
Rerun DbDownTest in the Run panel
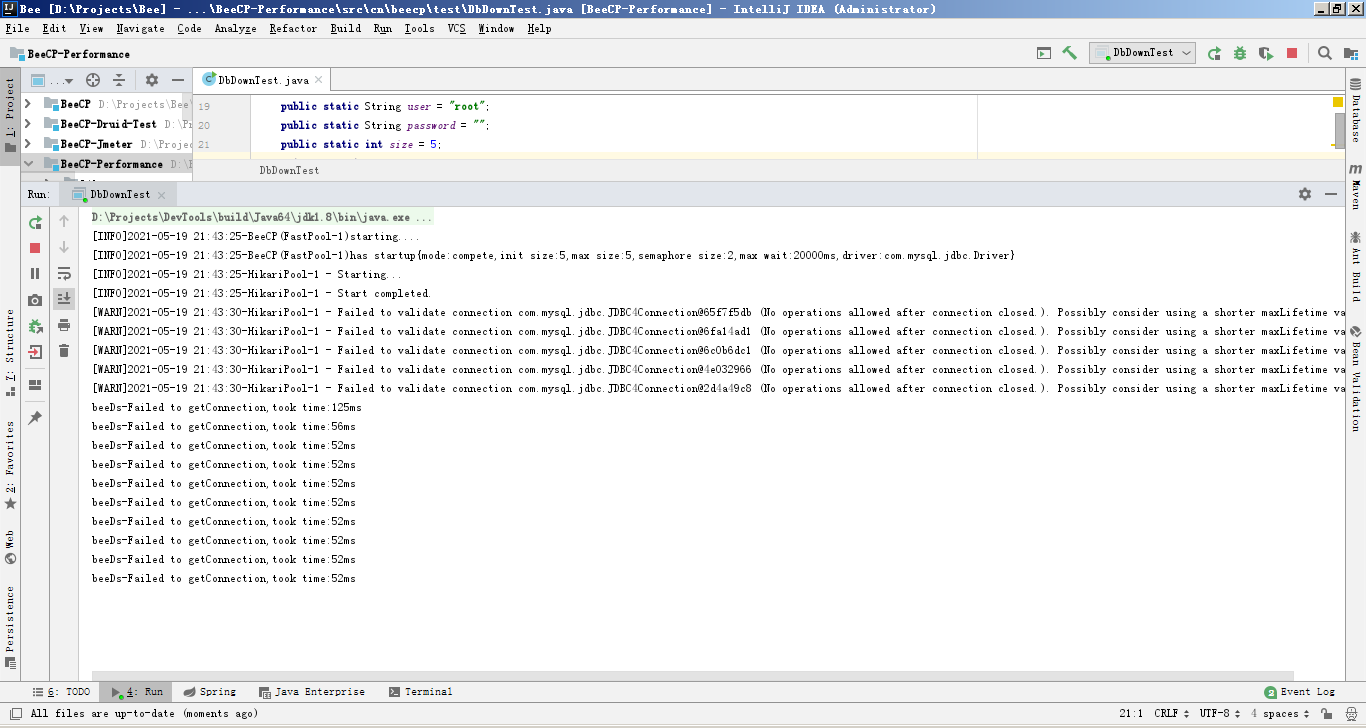(x=35, y=222)
